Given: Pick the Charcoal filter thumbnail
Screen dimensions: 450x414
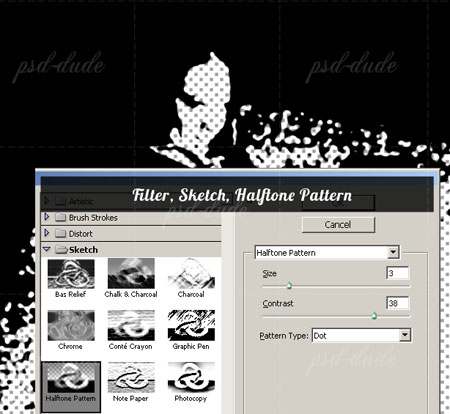Looking at the screenshot, I should [x=191, y=274].
